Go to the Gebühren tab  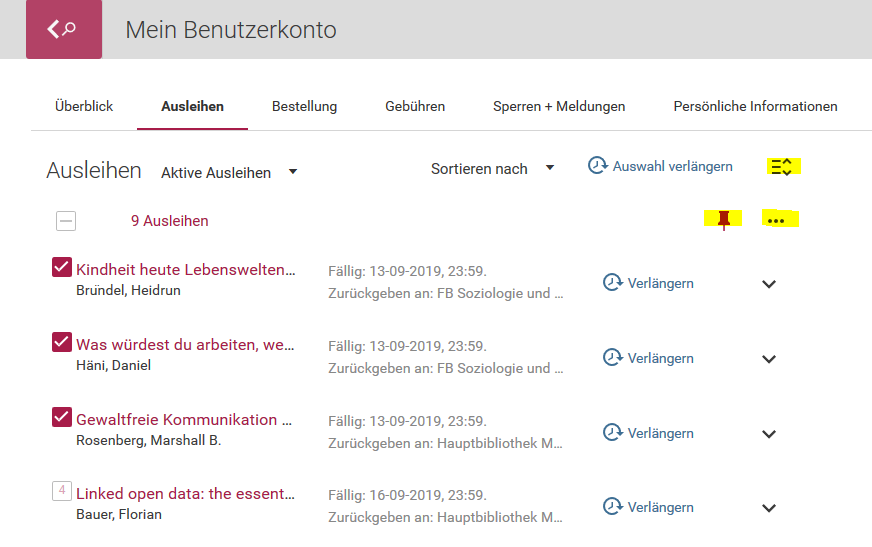(415, 106)
